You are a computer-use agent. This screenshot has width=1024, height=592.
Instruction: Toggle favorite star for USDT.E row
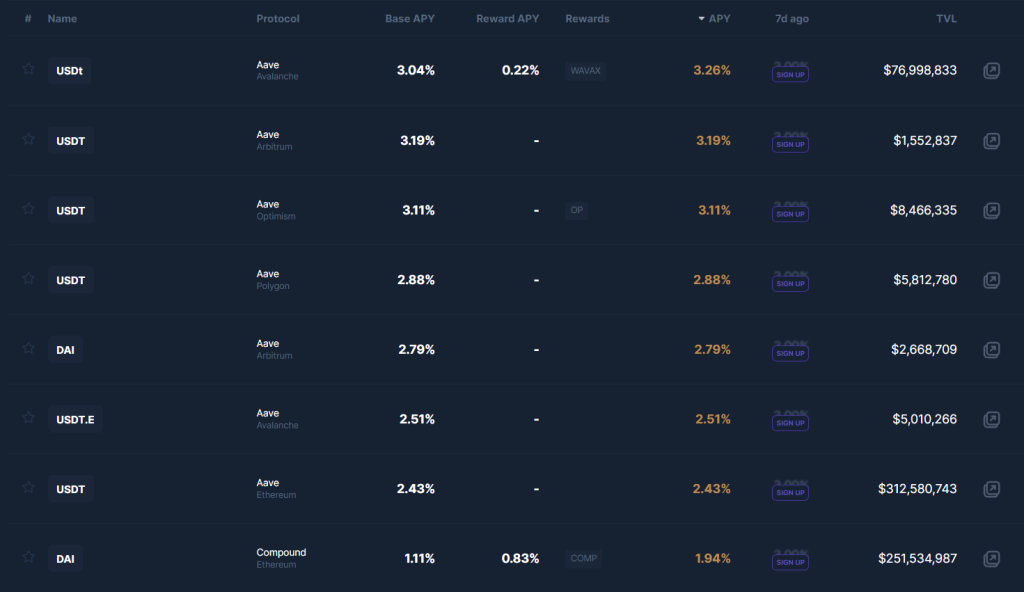pyautogui.click(x=28, y=418)
